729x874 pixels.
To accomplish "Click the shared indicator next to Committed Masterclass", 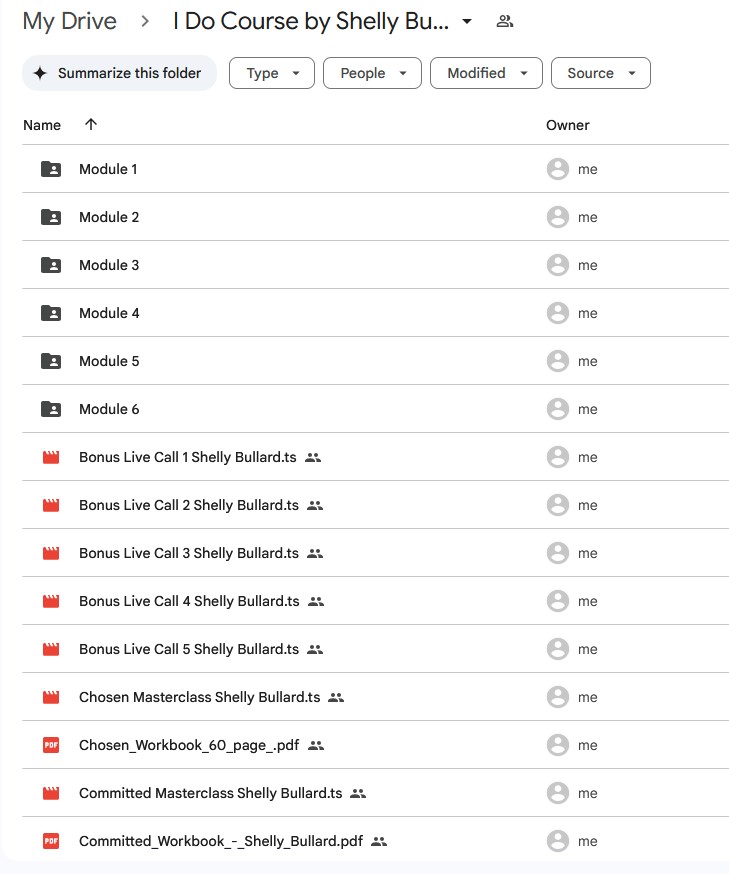I will (x=358, y=793).
